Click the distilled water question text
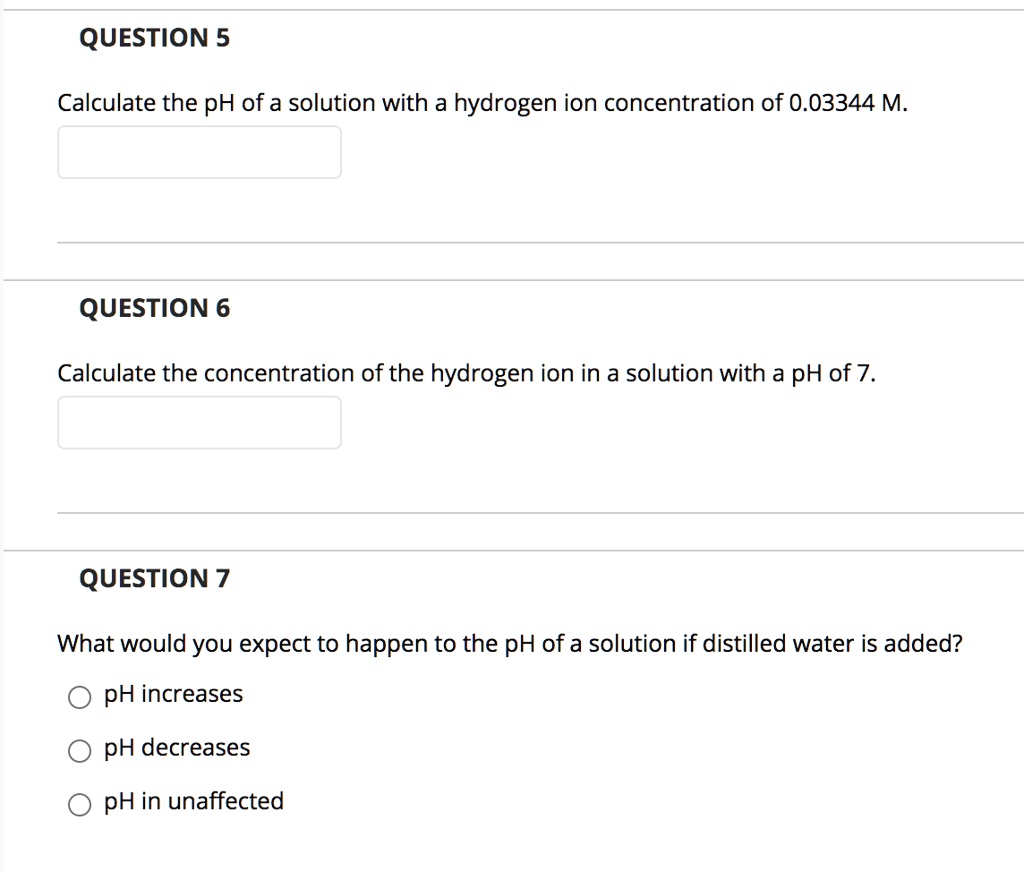This screenshot has width=1024, height=872. pos(509,643)
